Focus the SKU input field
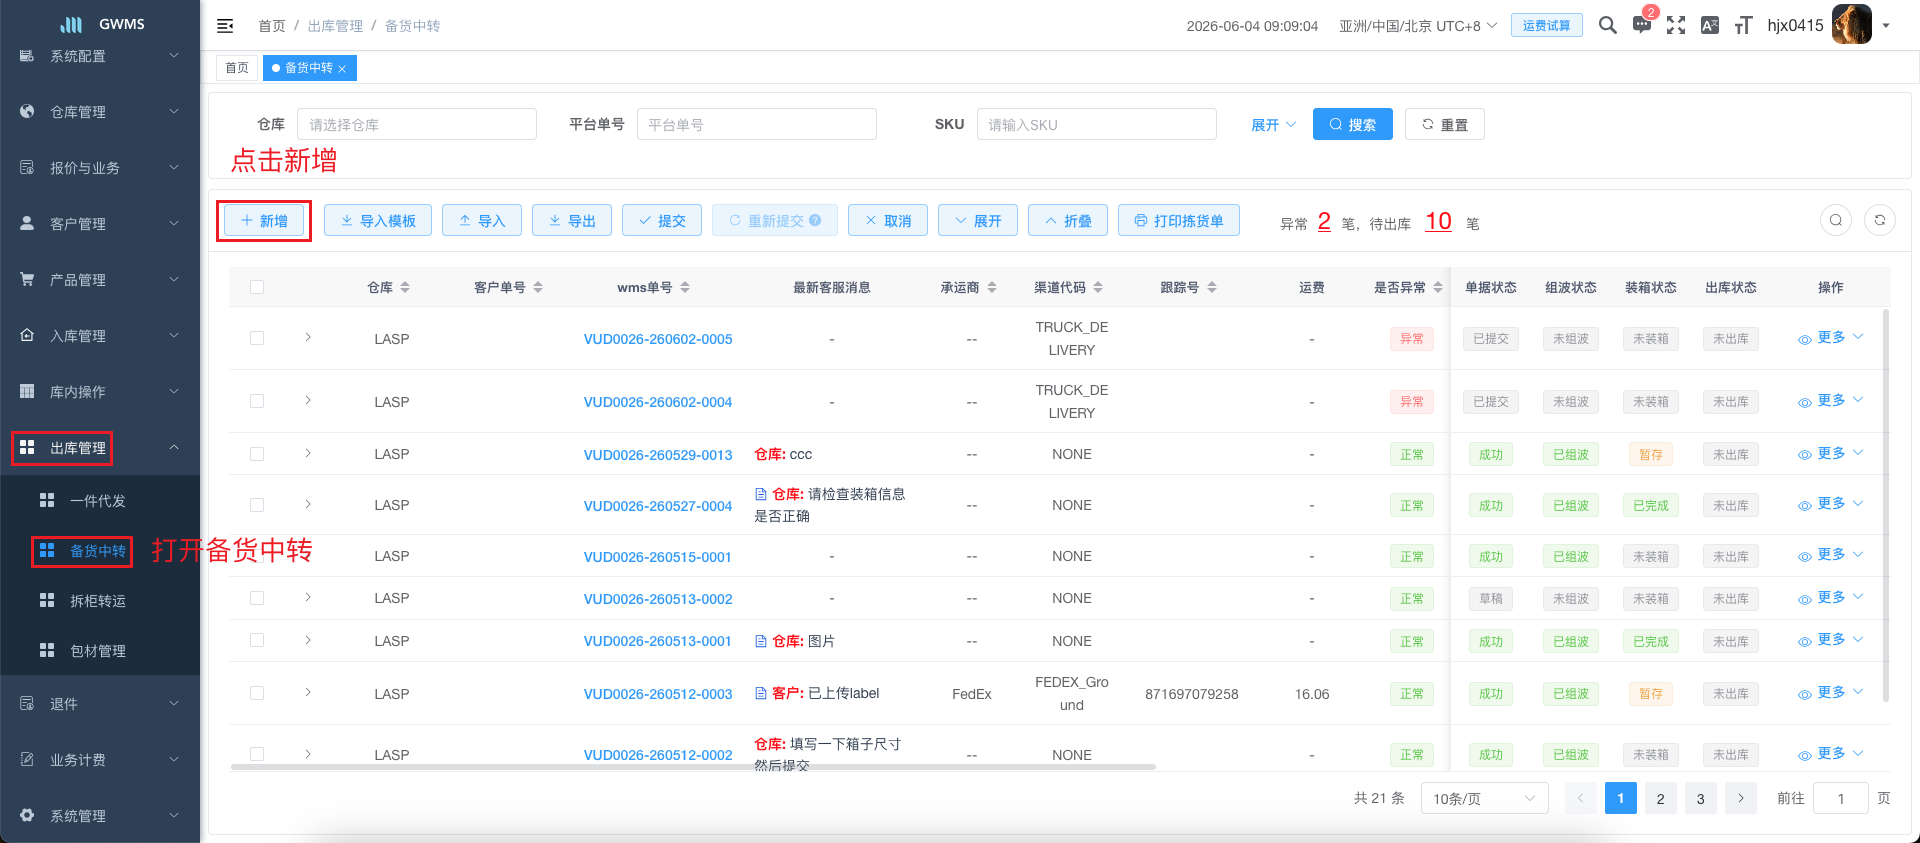This screenshot has height=843, width=1920. point(1097,124)
